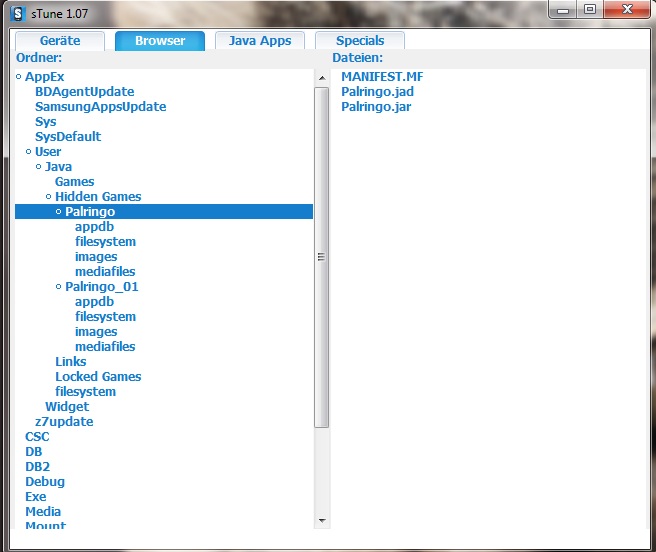Collapse the User folder circle marker
This screenshot has height=552, width=656.
[28, 151]
